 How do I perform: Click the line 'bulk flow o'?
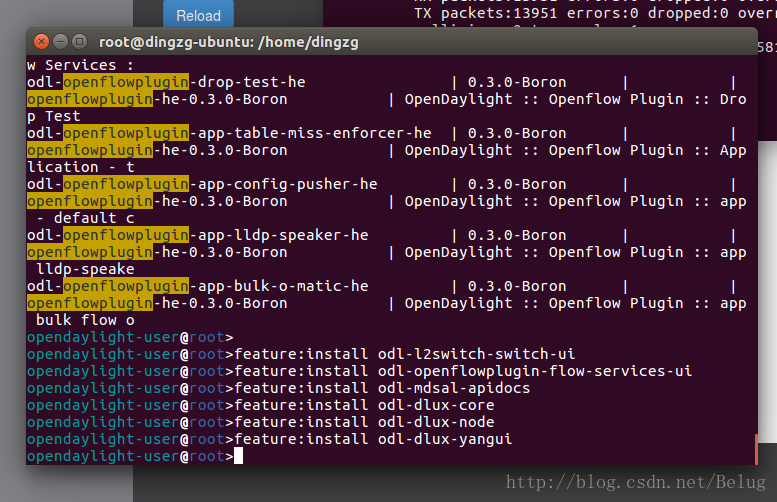point(85,320)
